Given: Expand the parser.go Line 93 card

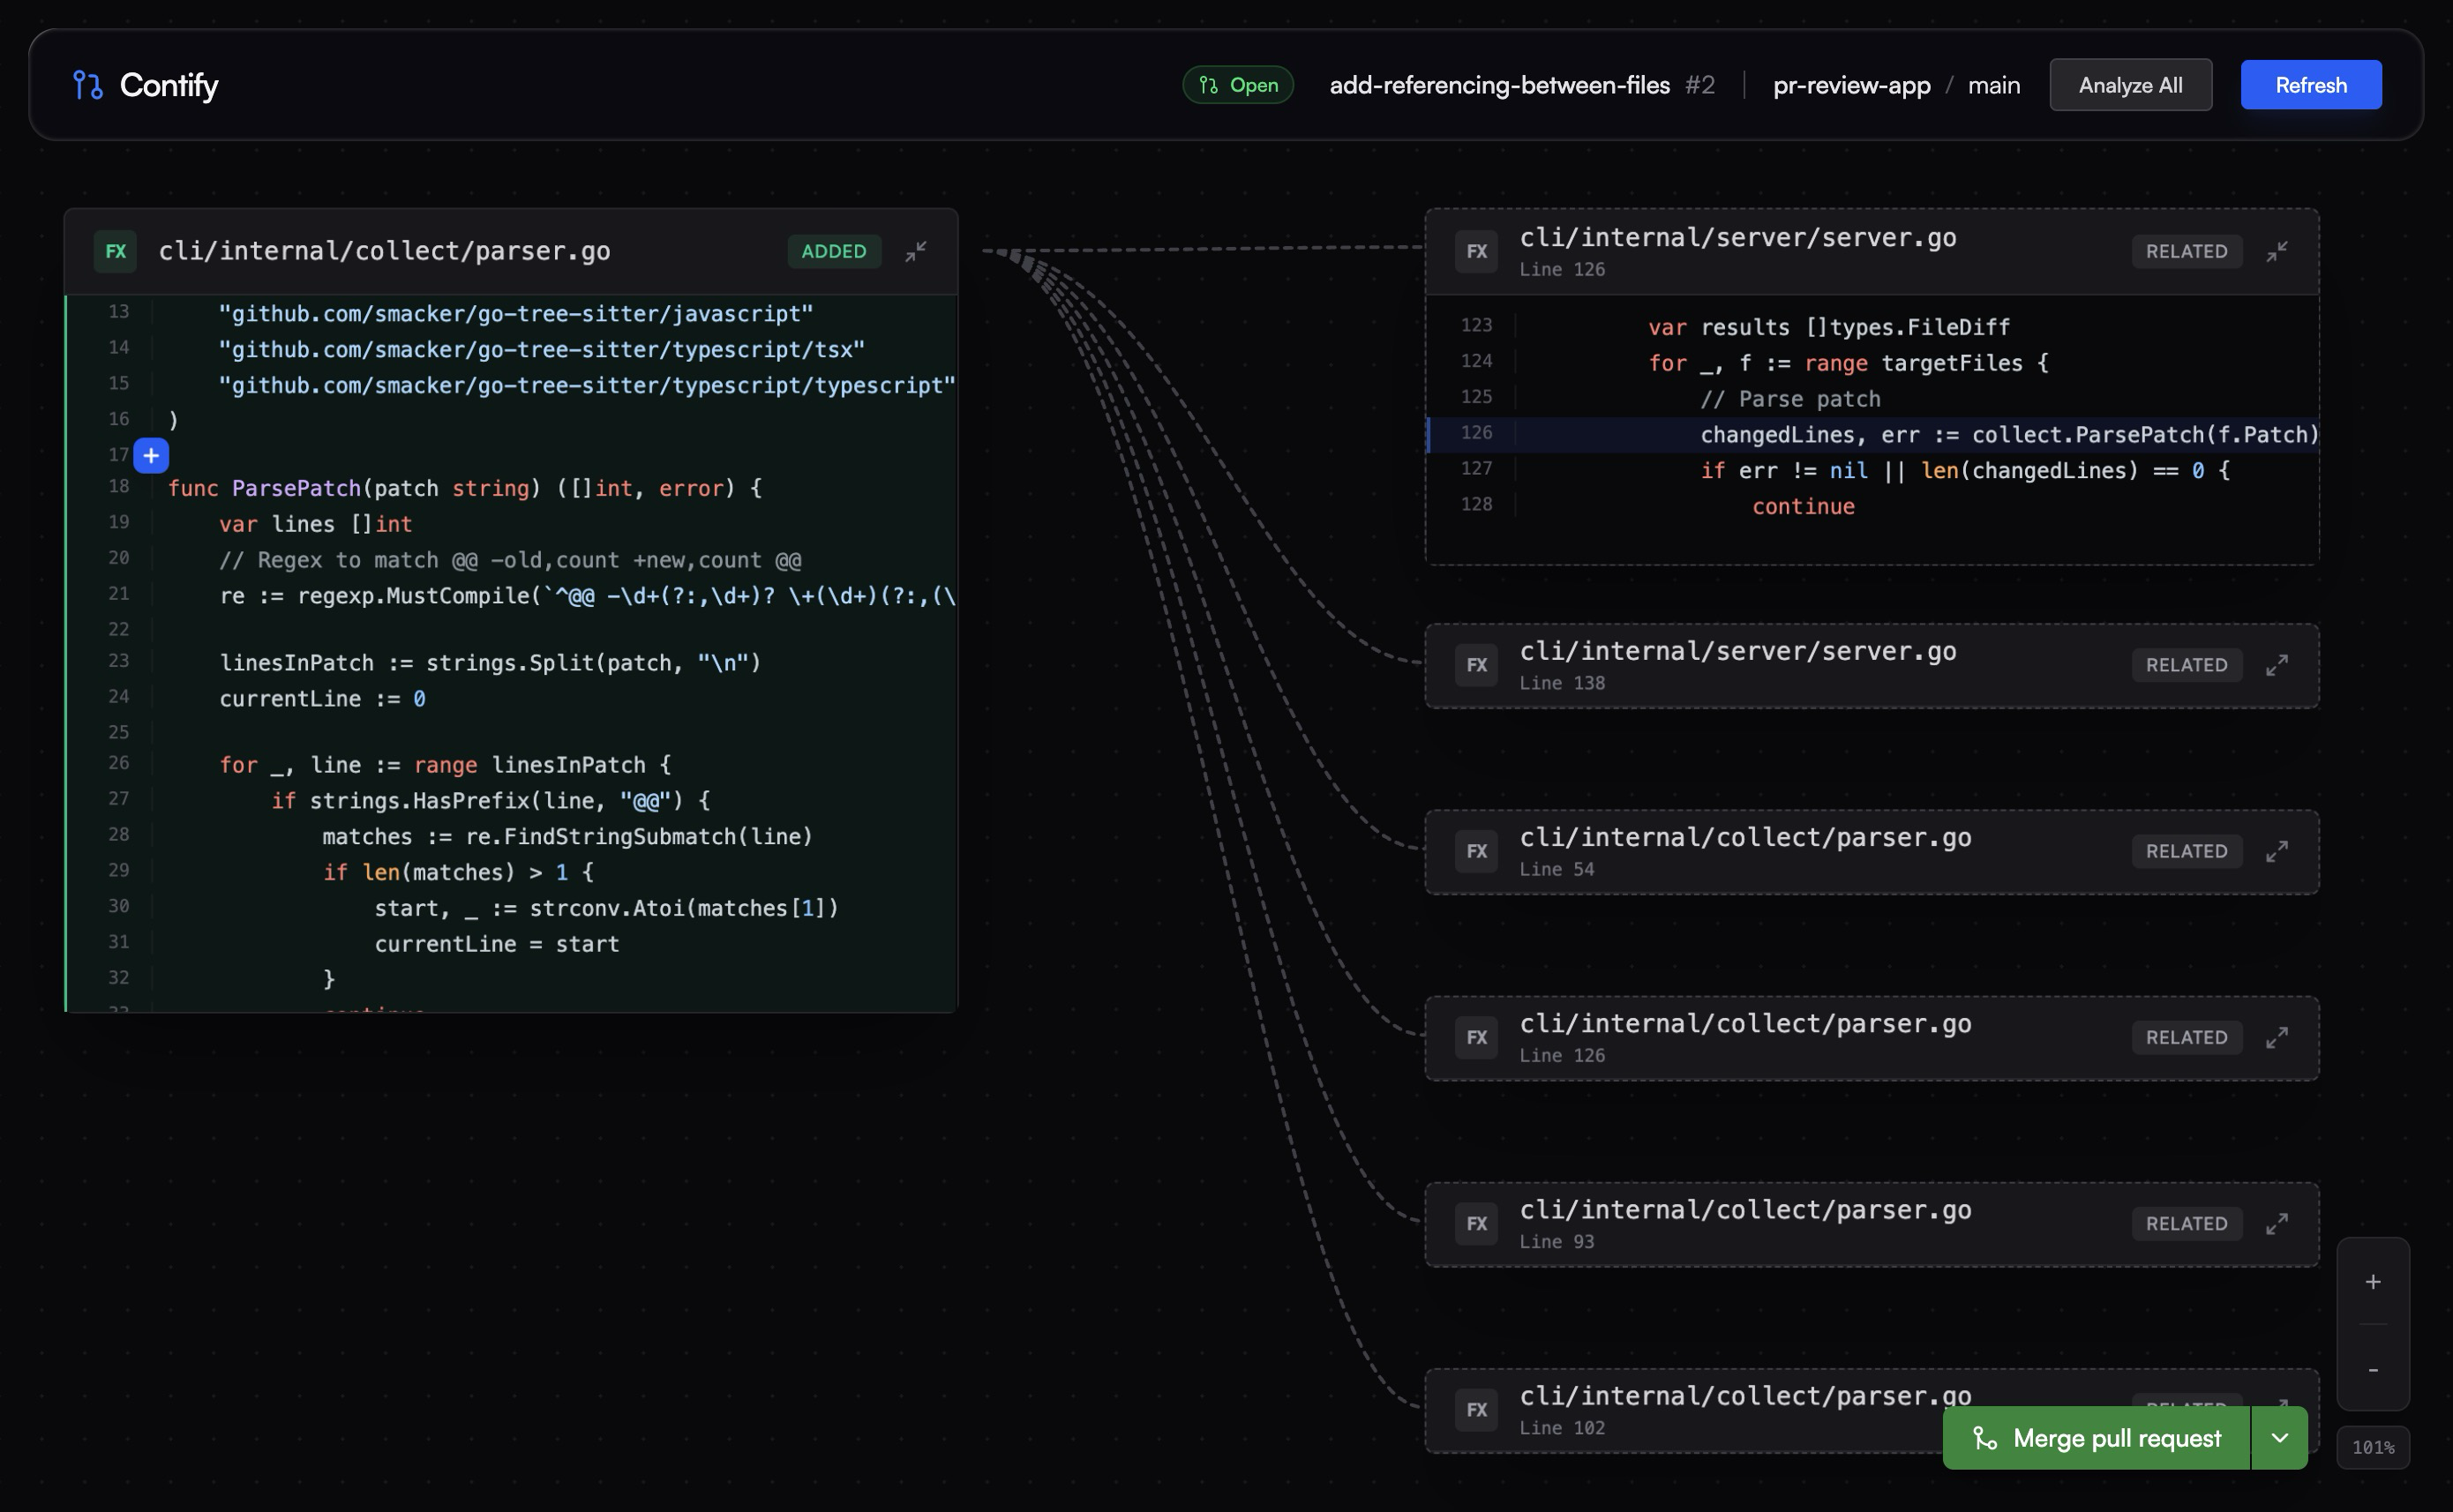Looking at the screenshot, I should 2276,1224.
